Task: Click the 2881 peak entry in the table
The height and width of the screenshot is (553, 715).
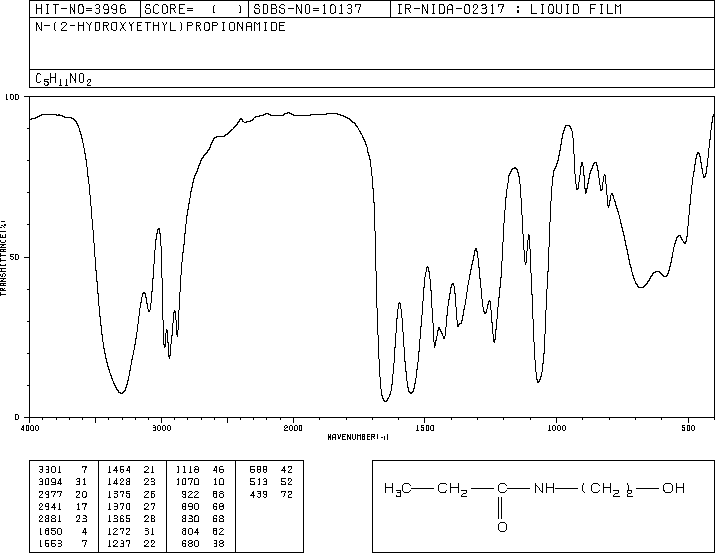Action: tap(63, 519)
